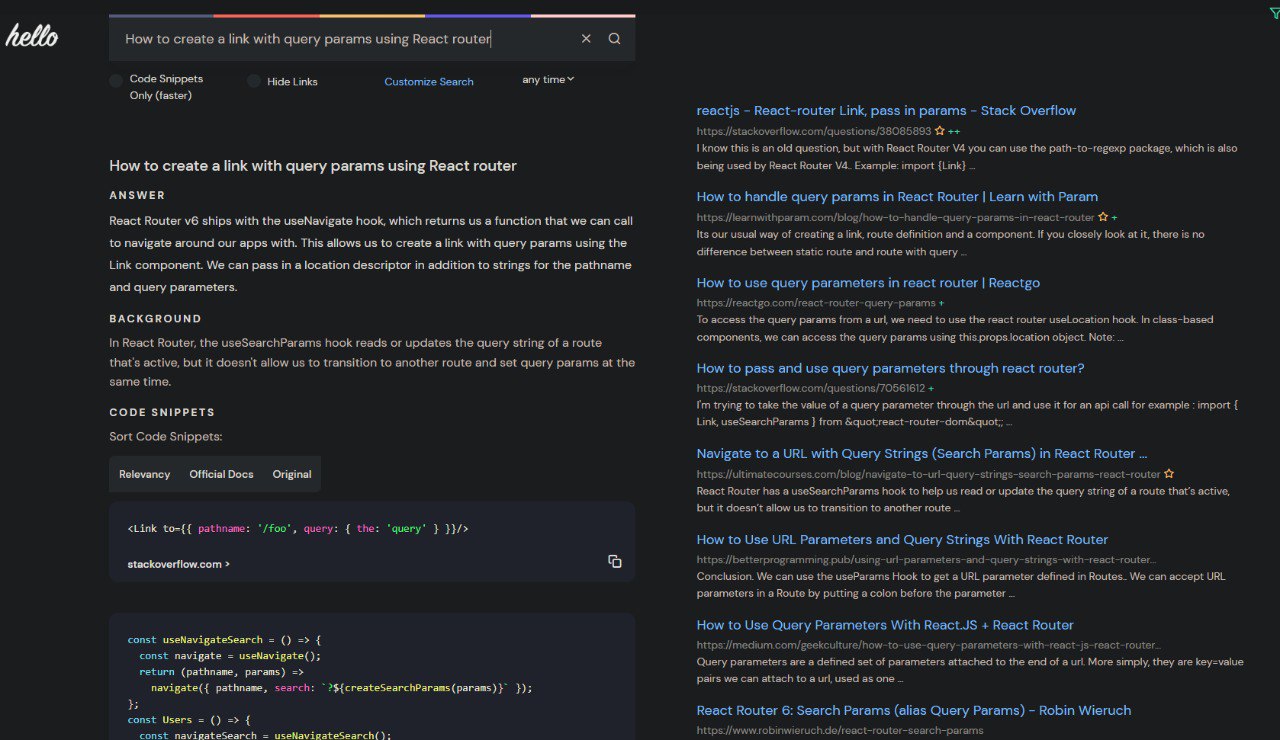
Task: Click the green filter icon at top right
Action: click(1273, 11)
